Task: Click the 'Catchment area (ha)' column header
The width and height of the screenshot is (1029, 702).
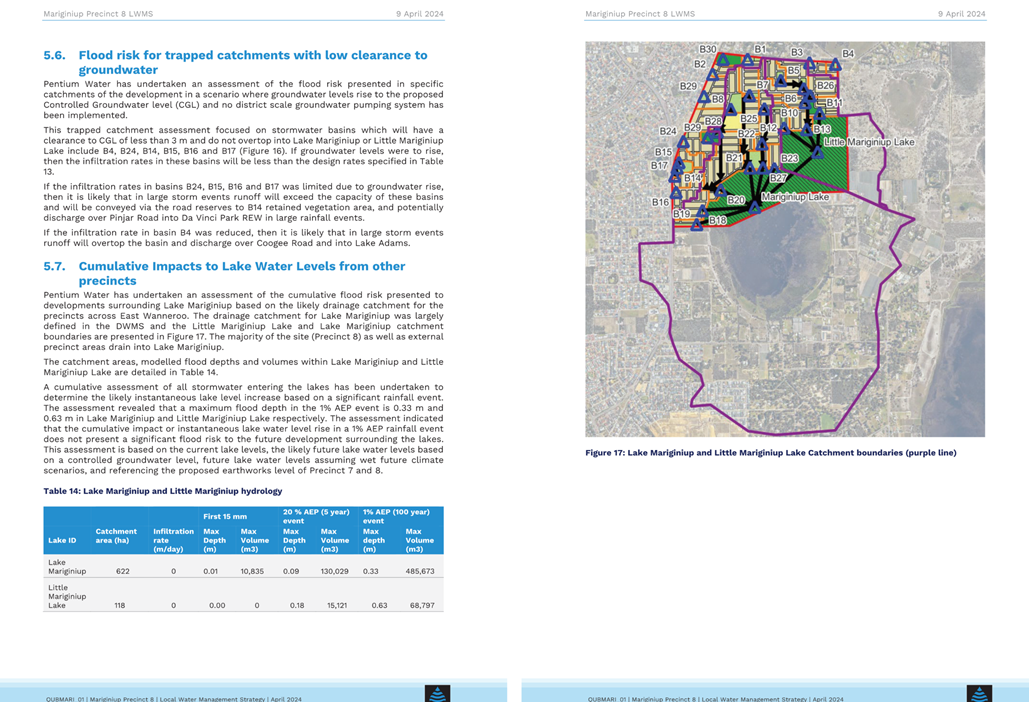Action: tap(116, 536)
